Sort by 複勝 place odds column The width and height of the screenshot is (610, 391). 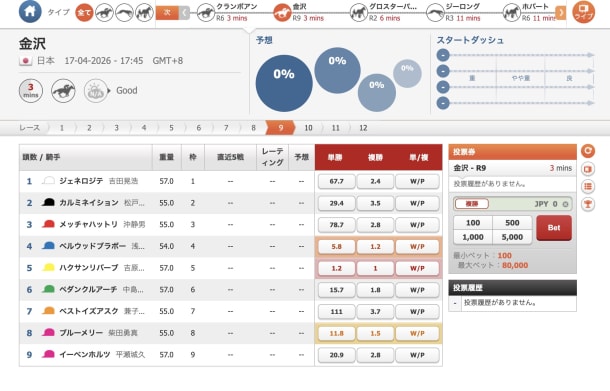(x=375, y=157)
